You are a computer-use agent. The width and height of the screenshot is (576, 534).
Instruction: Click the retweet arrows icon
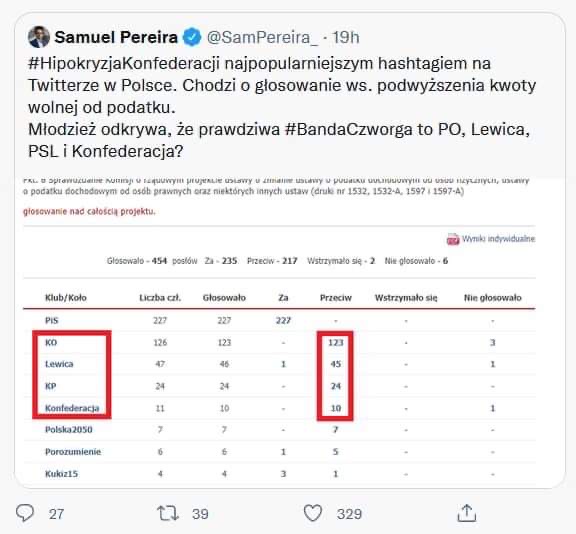[168, 513]
